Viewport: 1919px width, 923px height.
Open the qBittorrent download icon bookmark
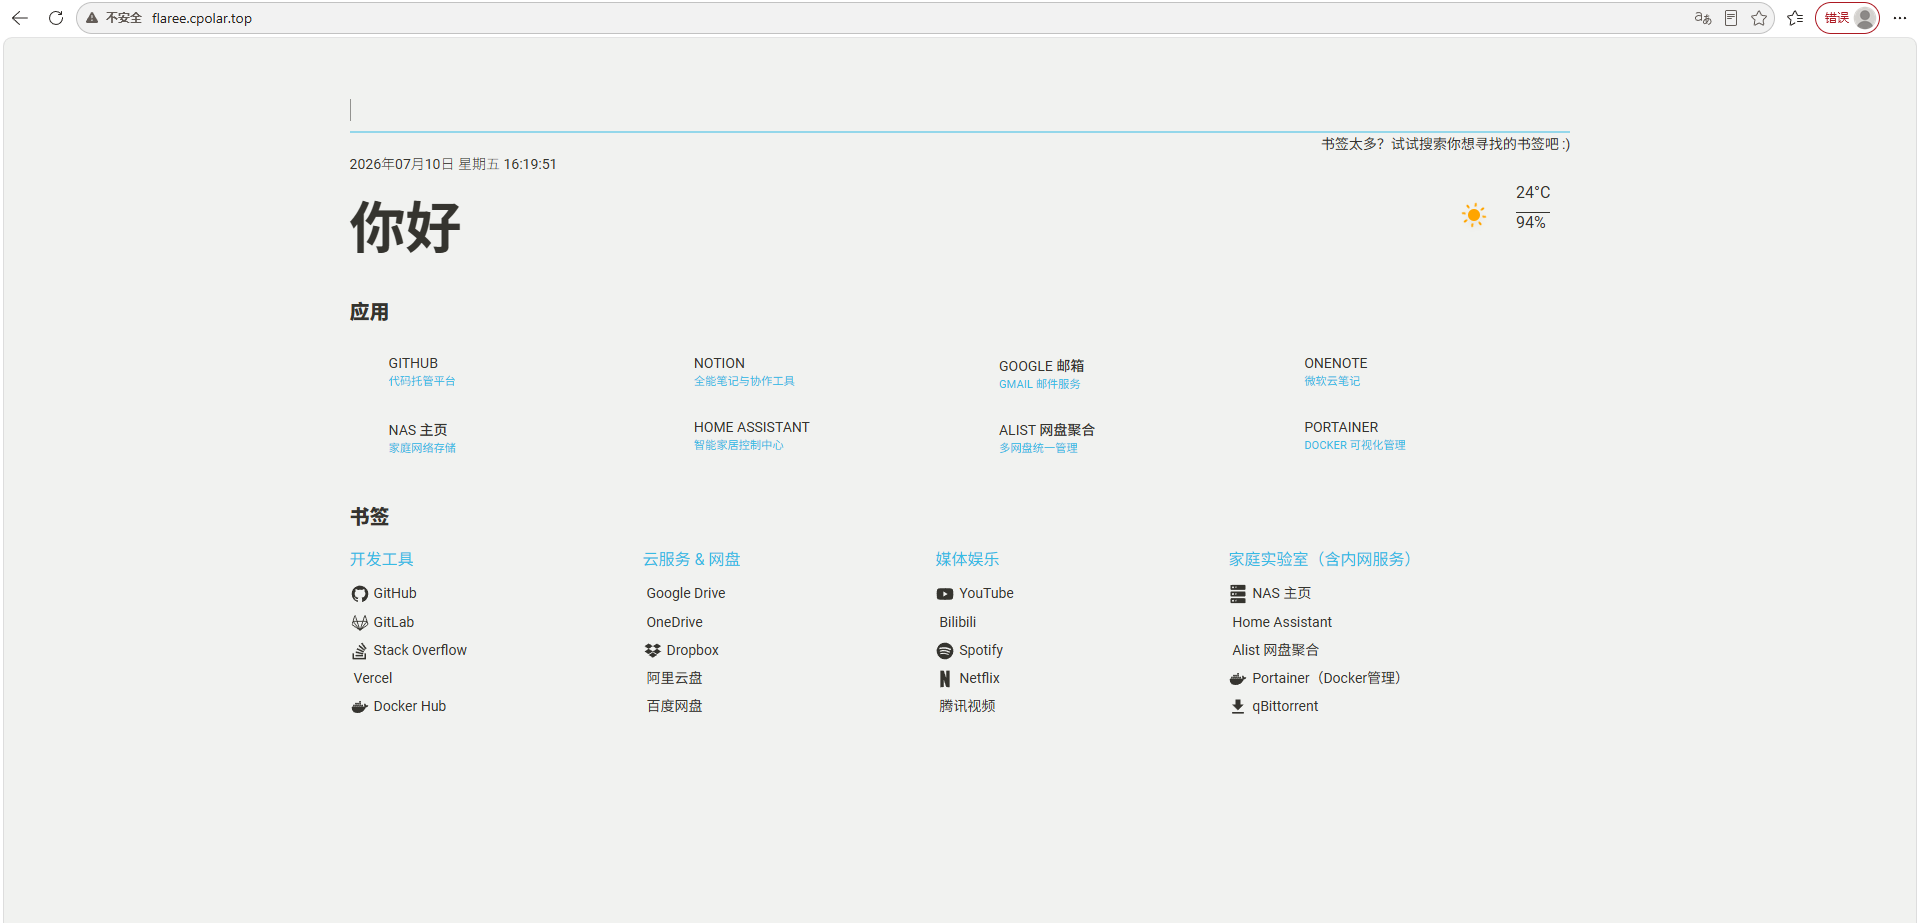point(1238,707)
